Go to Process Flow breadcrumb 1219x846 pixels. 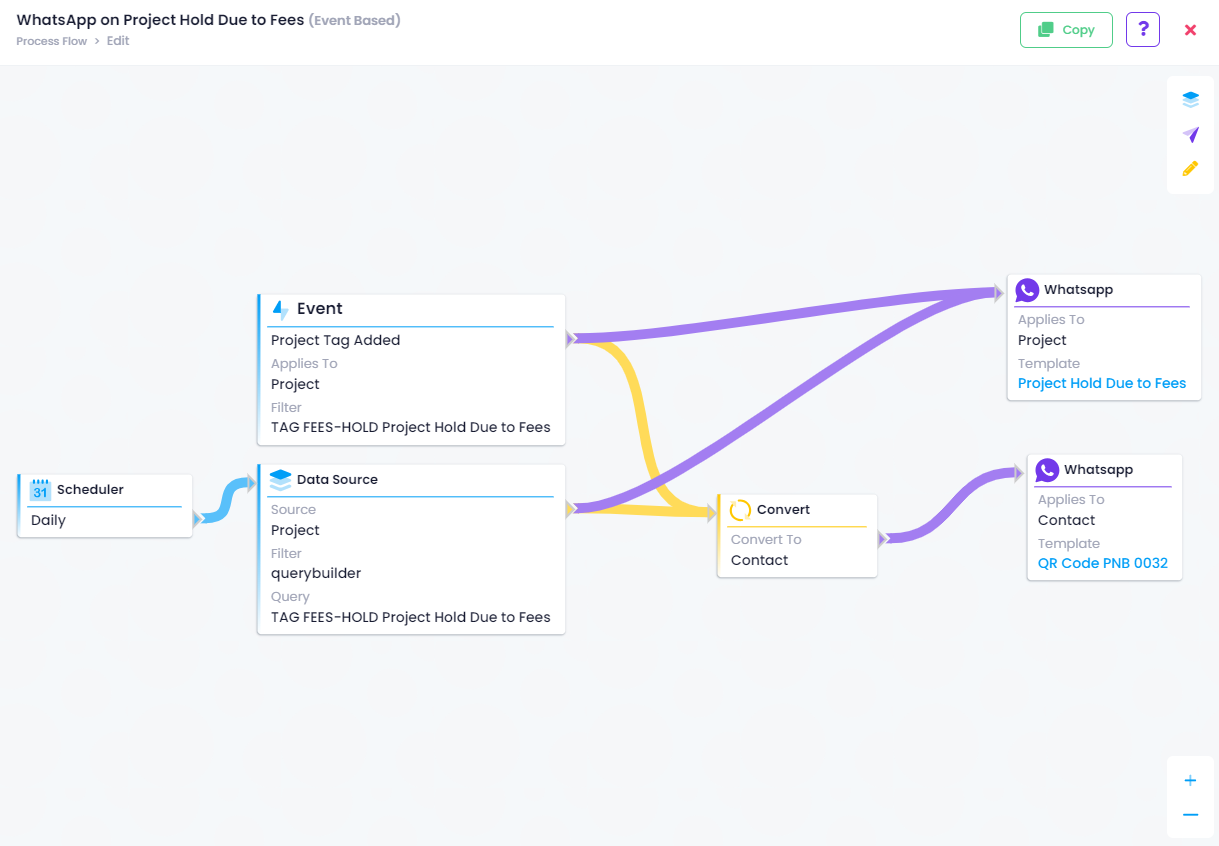(x=51, y=41)
